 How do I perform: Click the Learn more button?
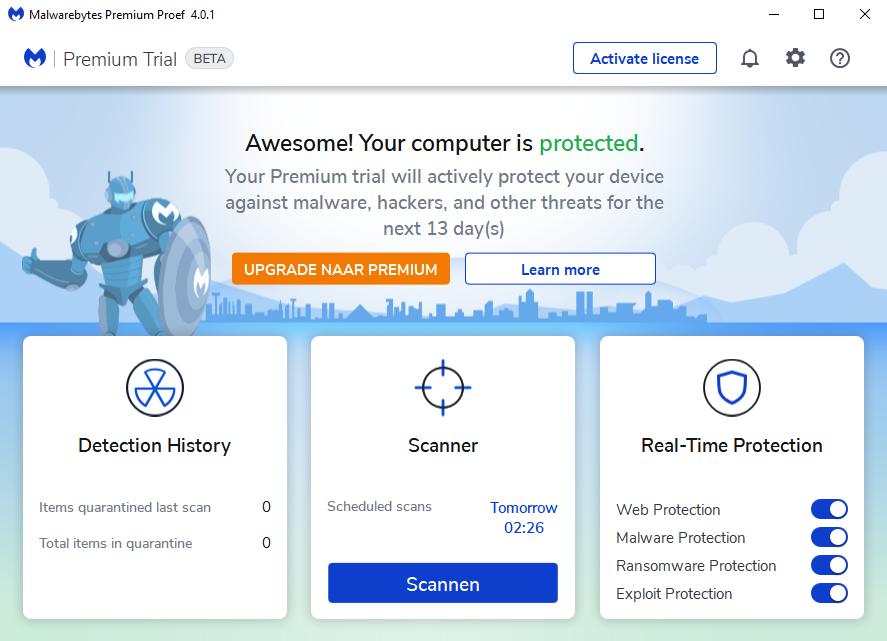(x=560, y=269)
